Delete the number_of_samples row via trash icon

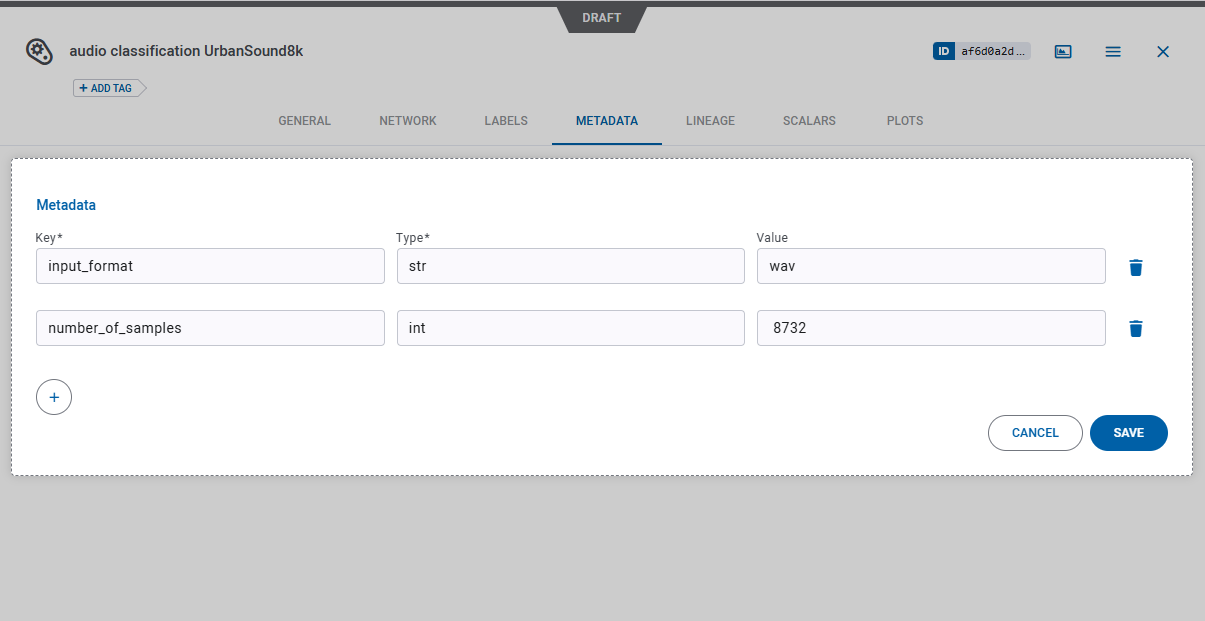1136,328
